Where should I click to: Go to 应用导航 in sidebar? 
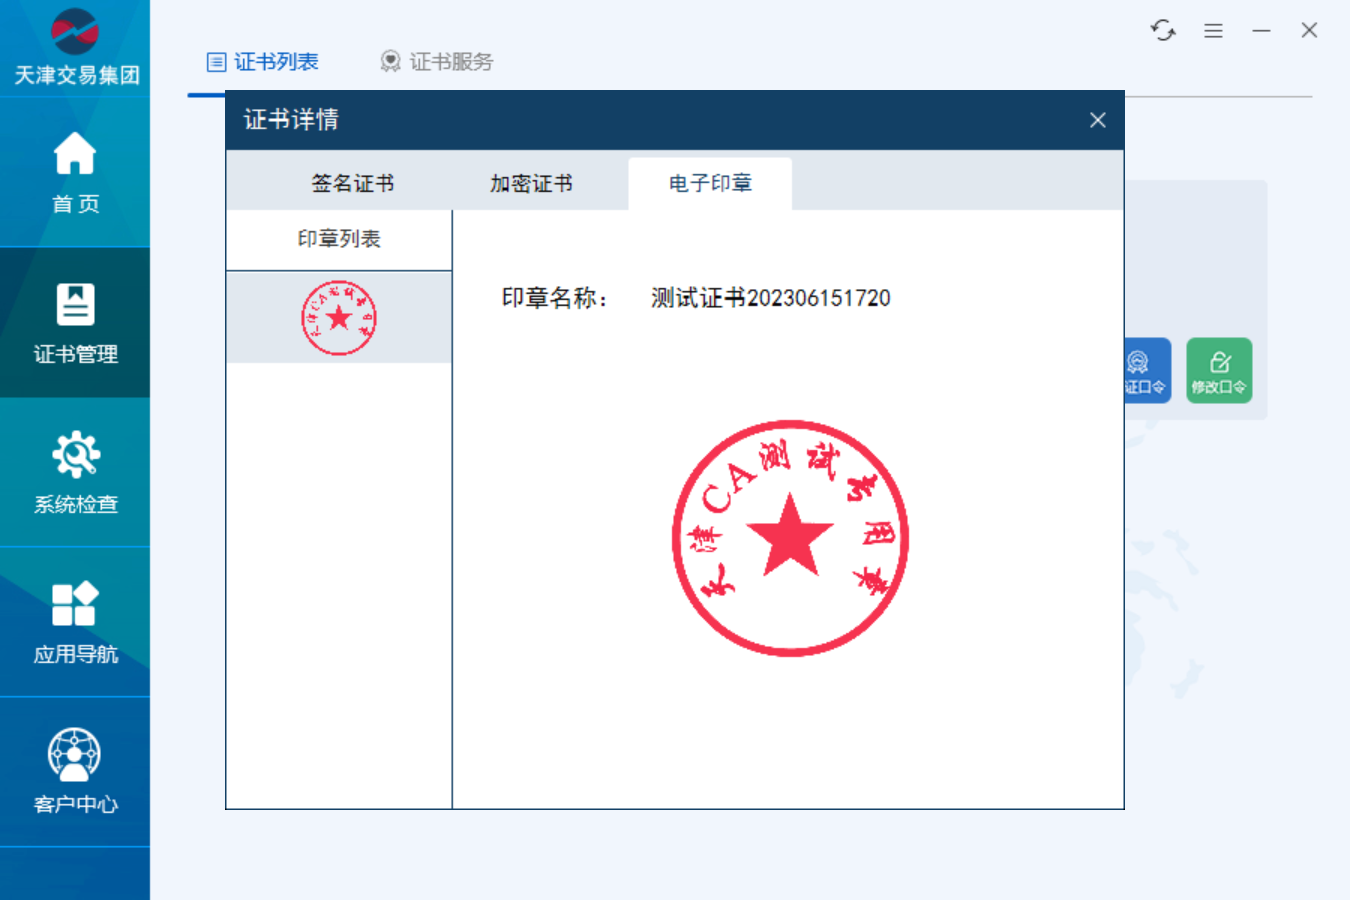click(75, 622)
